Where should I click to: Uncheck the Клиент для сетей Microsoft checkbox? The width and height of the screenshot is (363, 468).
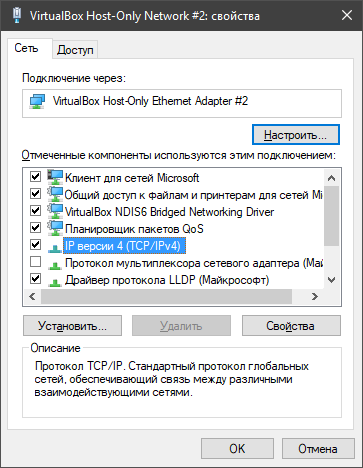[35, 176]
